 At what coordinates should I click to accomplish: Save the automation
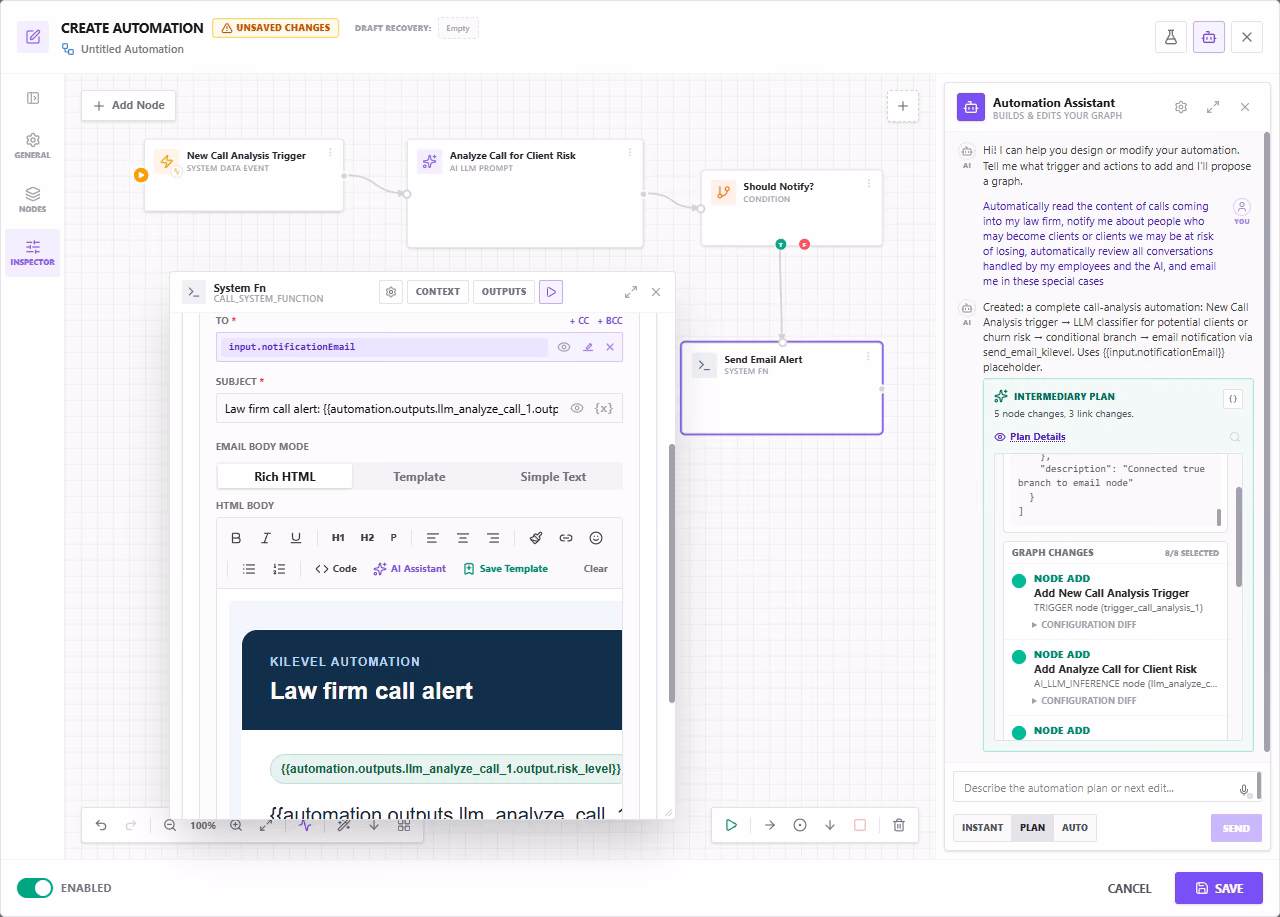(1219, 888)
